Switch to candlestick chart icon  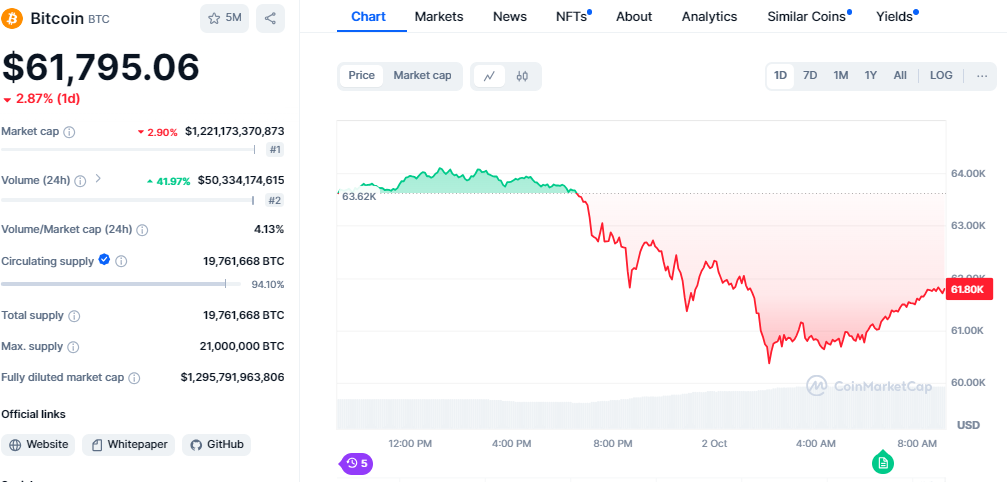(522, 76)
